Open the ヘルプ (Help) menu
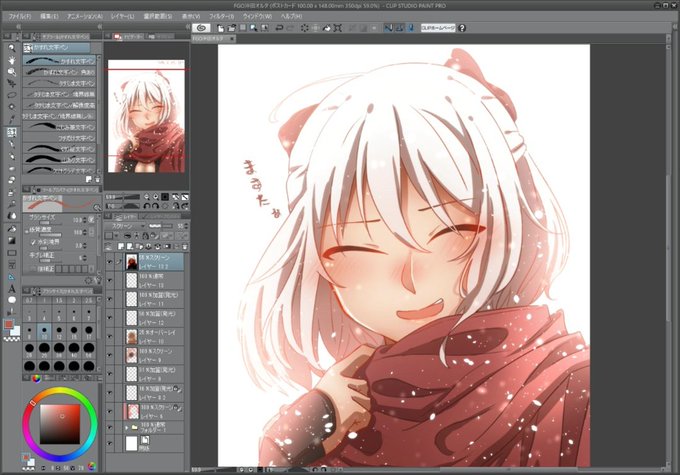680x475 pixels. (291, 16)
